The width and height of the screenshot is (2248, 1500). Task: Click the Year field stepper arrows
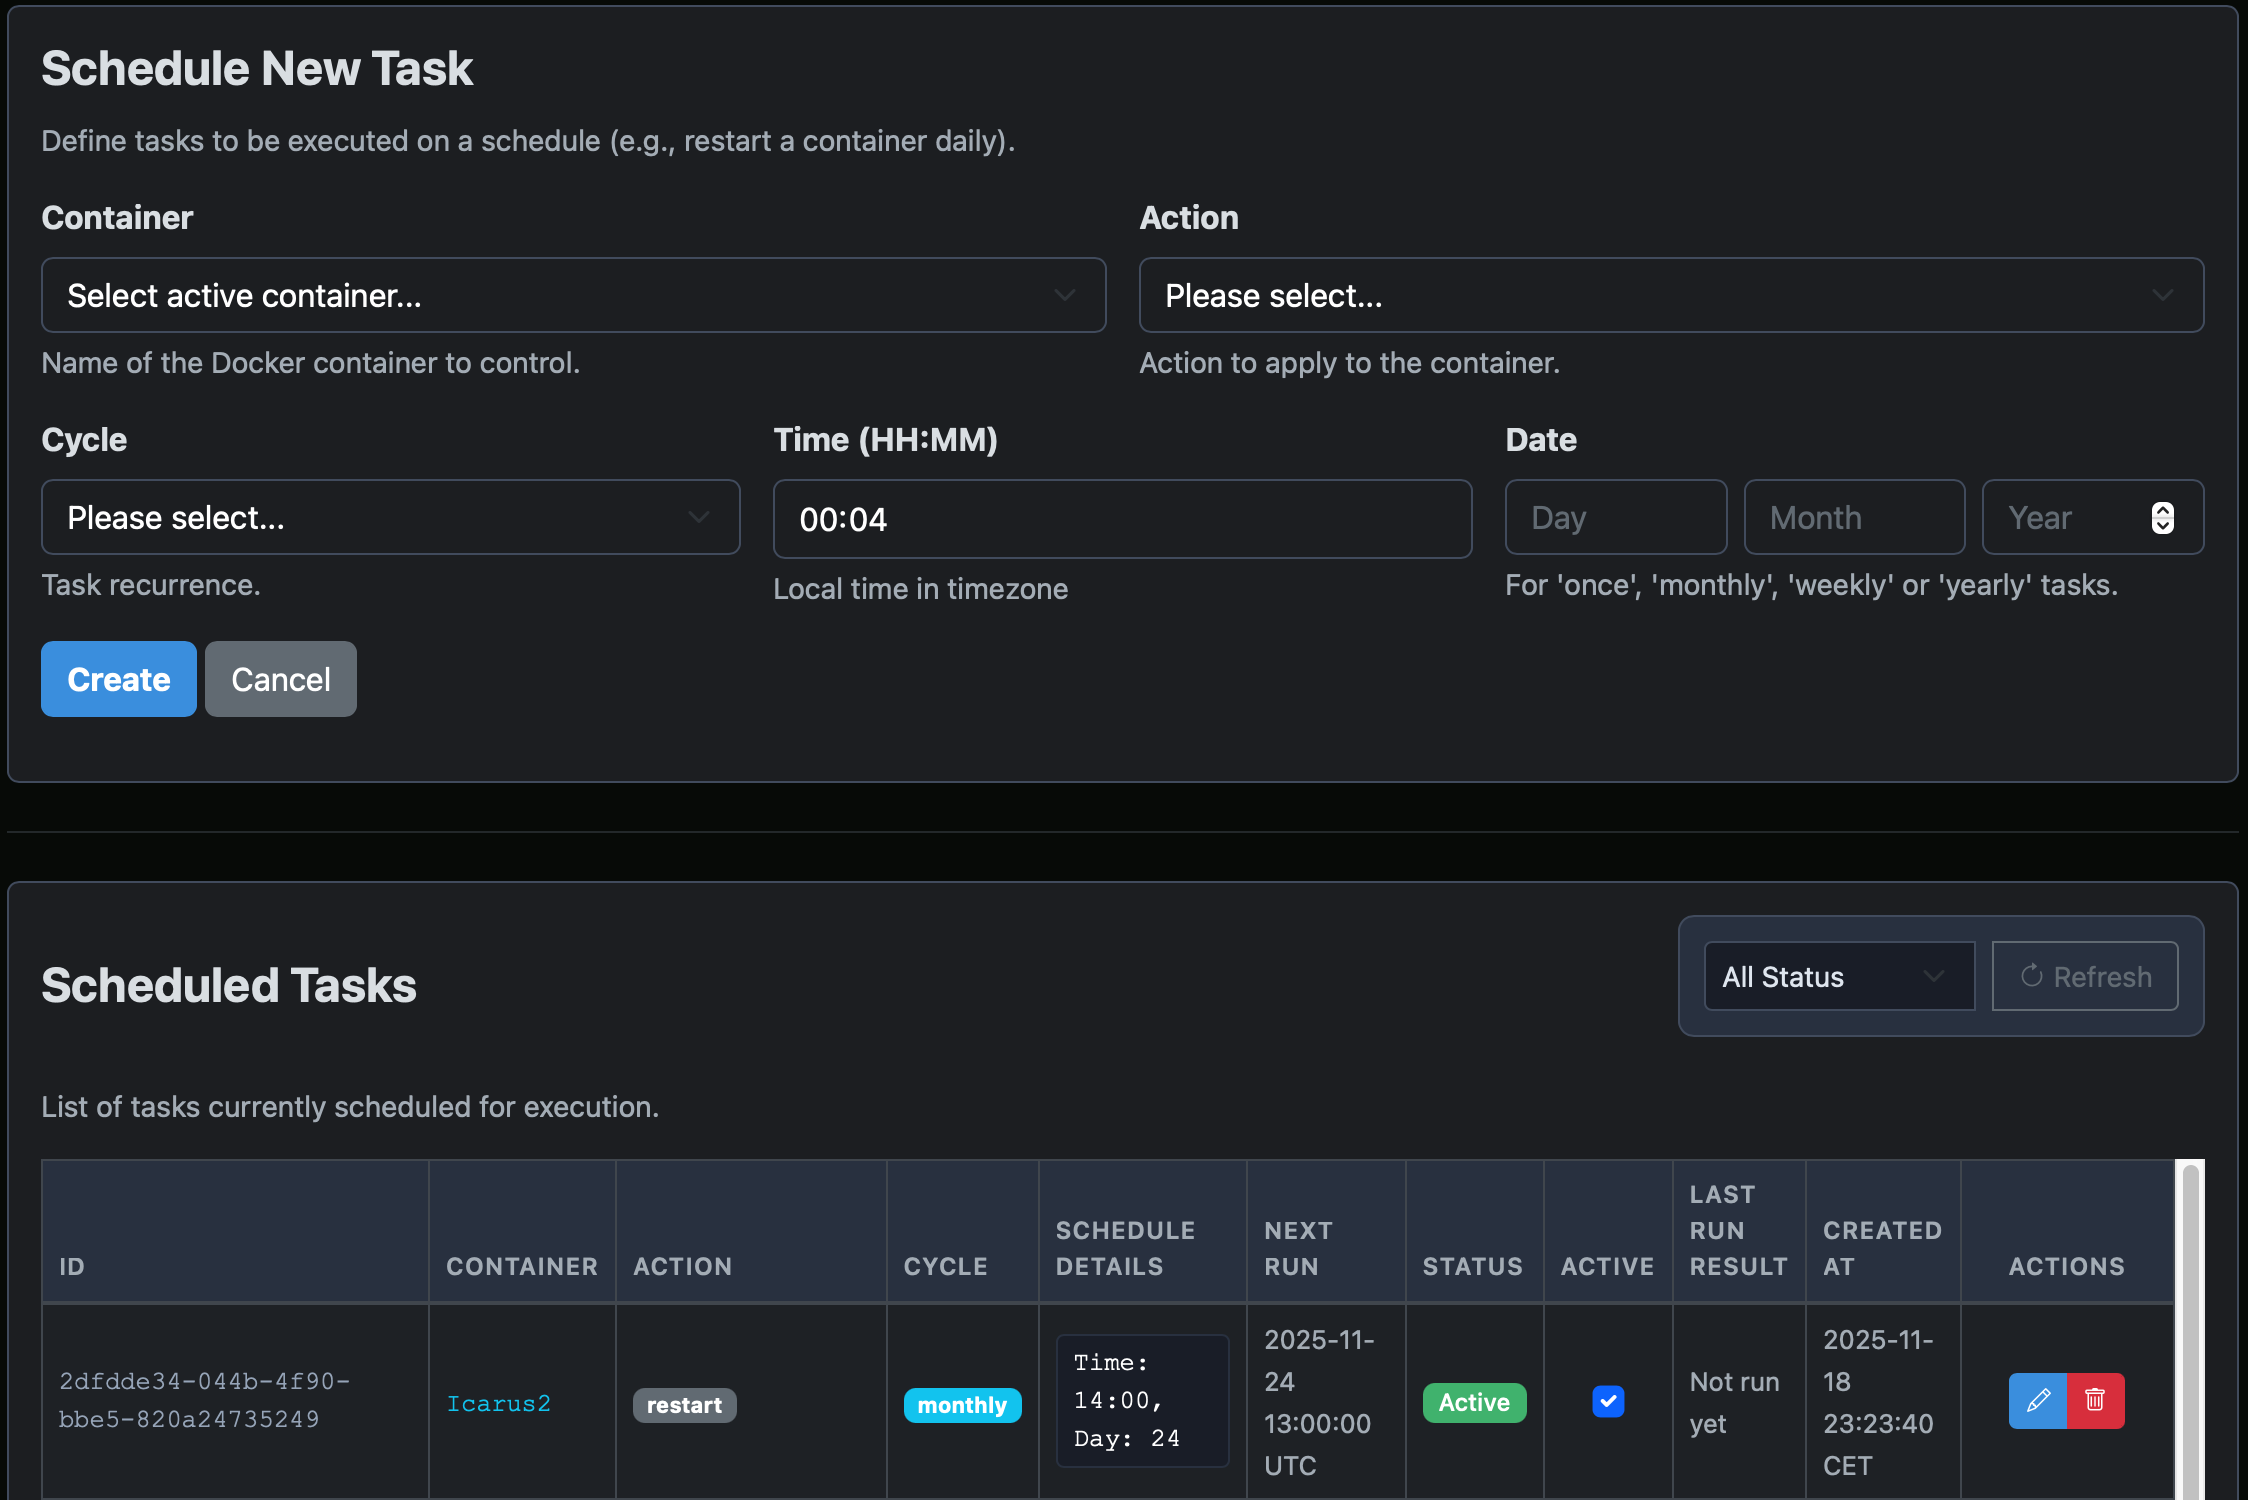point(2163,517)
